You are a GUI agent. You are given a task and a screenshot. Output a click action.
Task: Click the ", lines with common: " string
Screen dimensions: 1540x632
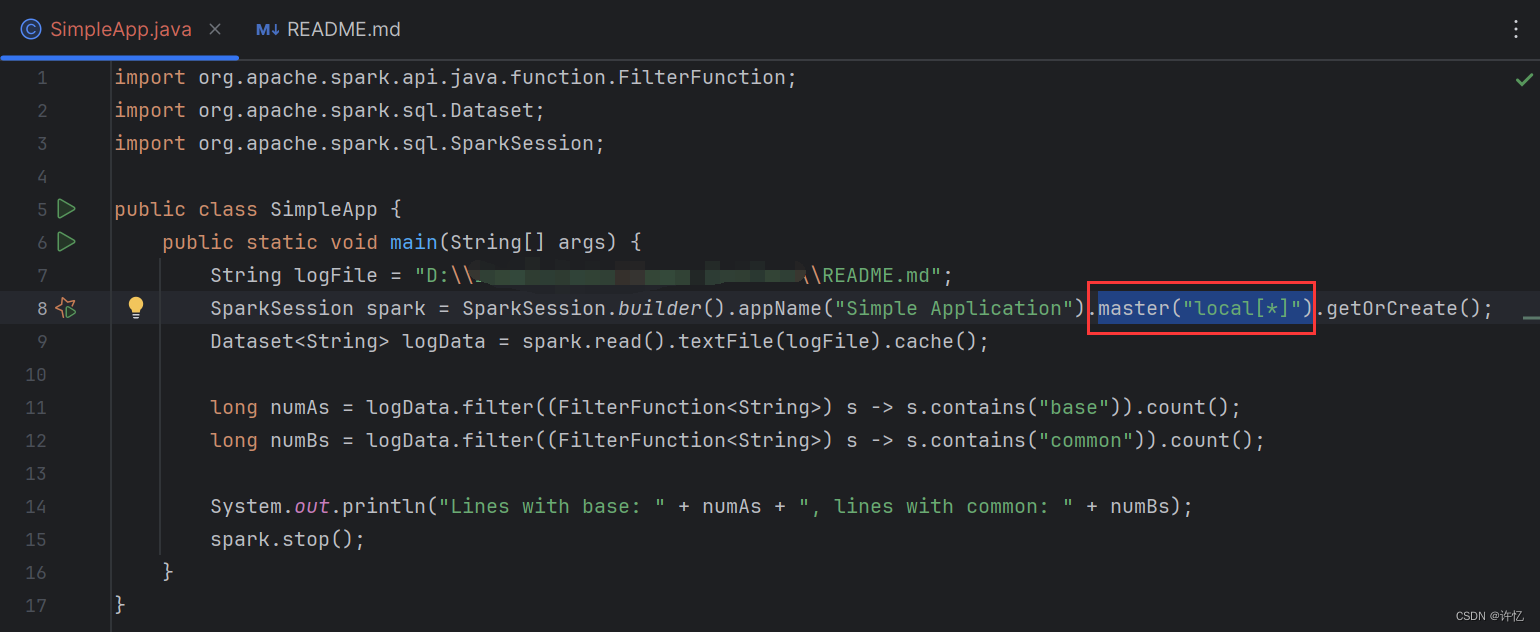[936, 506]
